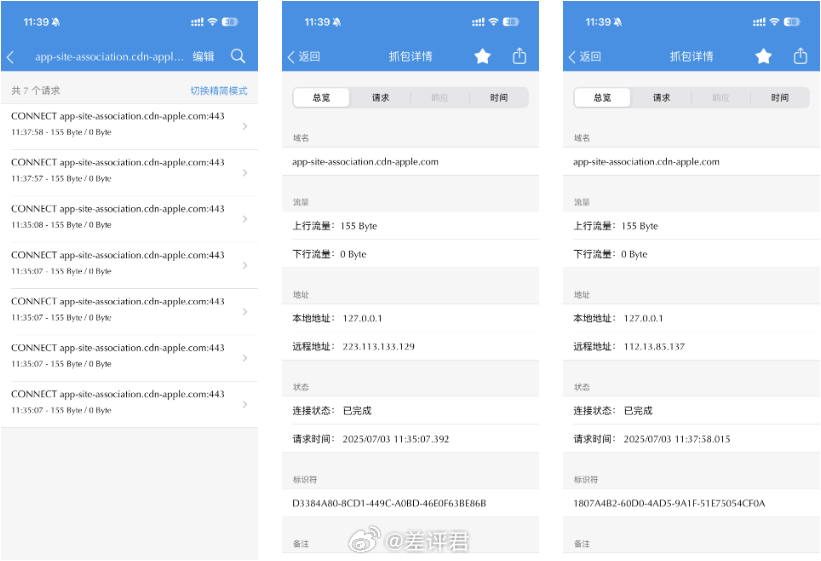This screenshot has width=821, height=561.
Task: Tap the domain name on the middle screen
Action: point(365,162)
